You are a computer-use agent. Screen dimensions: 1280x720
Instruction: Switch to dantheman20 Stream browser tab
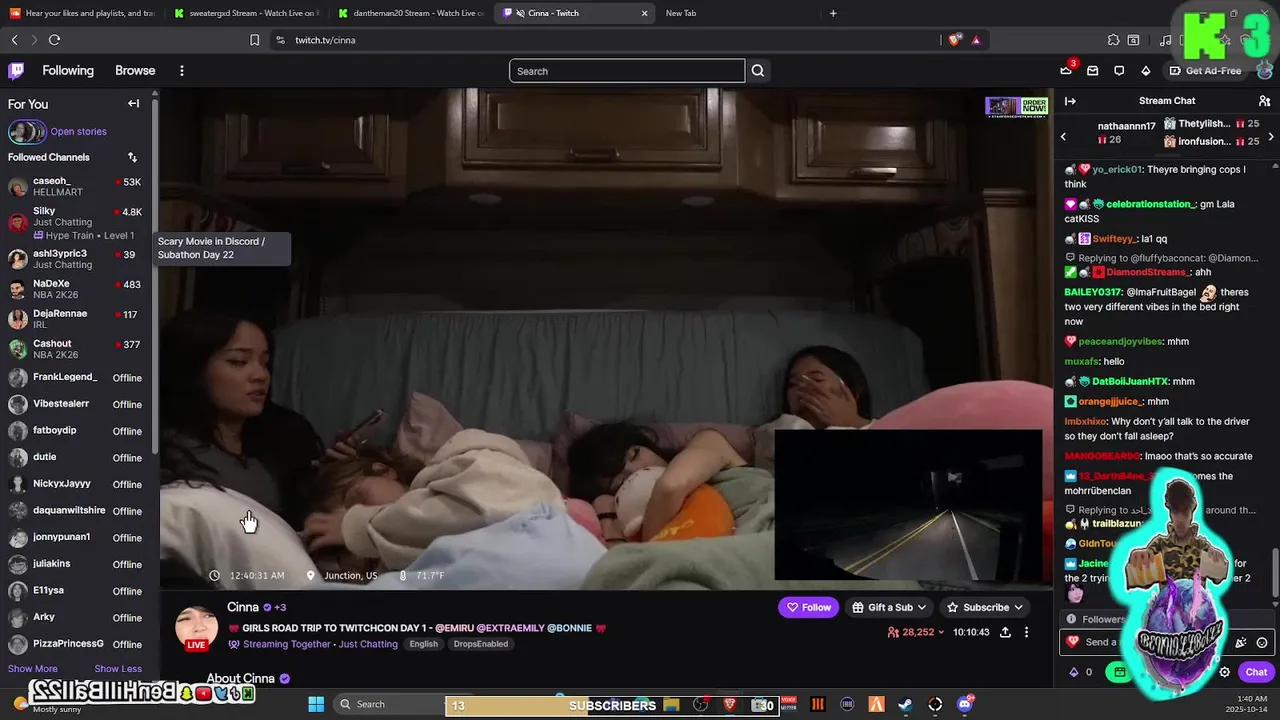(x=412, y=13)
